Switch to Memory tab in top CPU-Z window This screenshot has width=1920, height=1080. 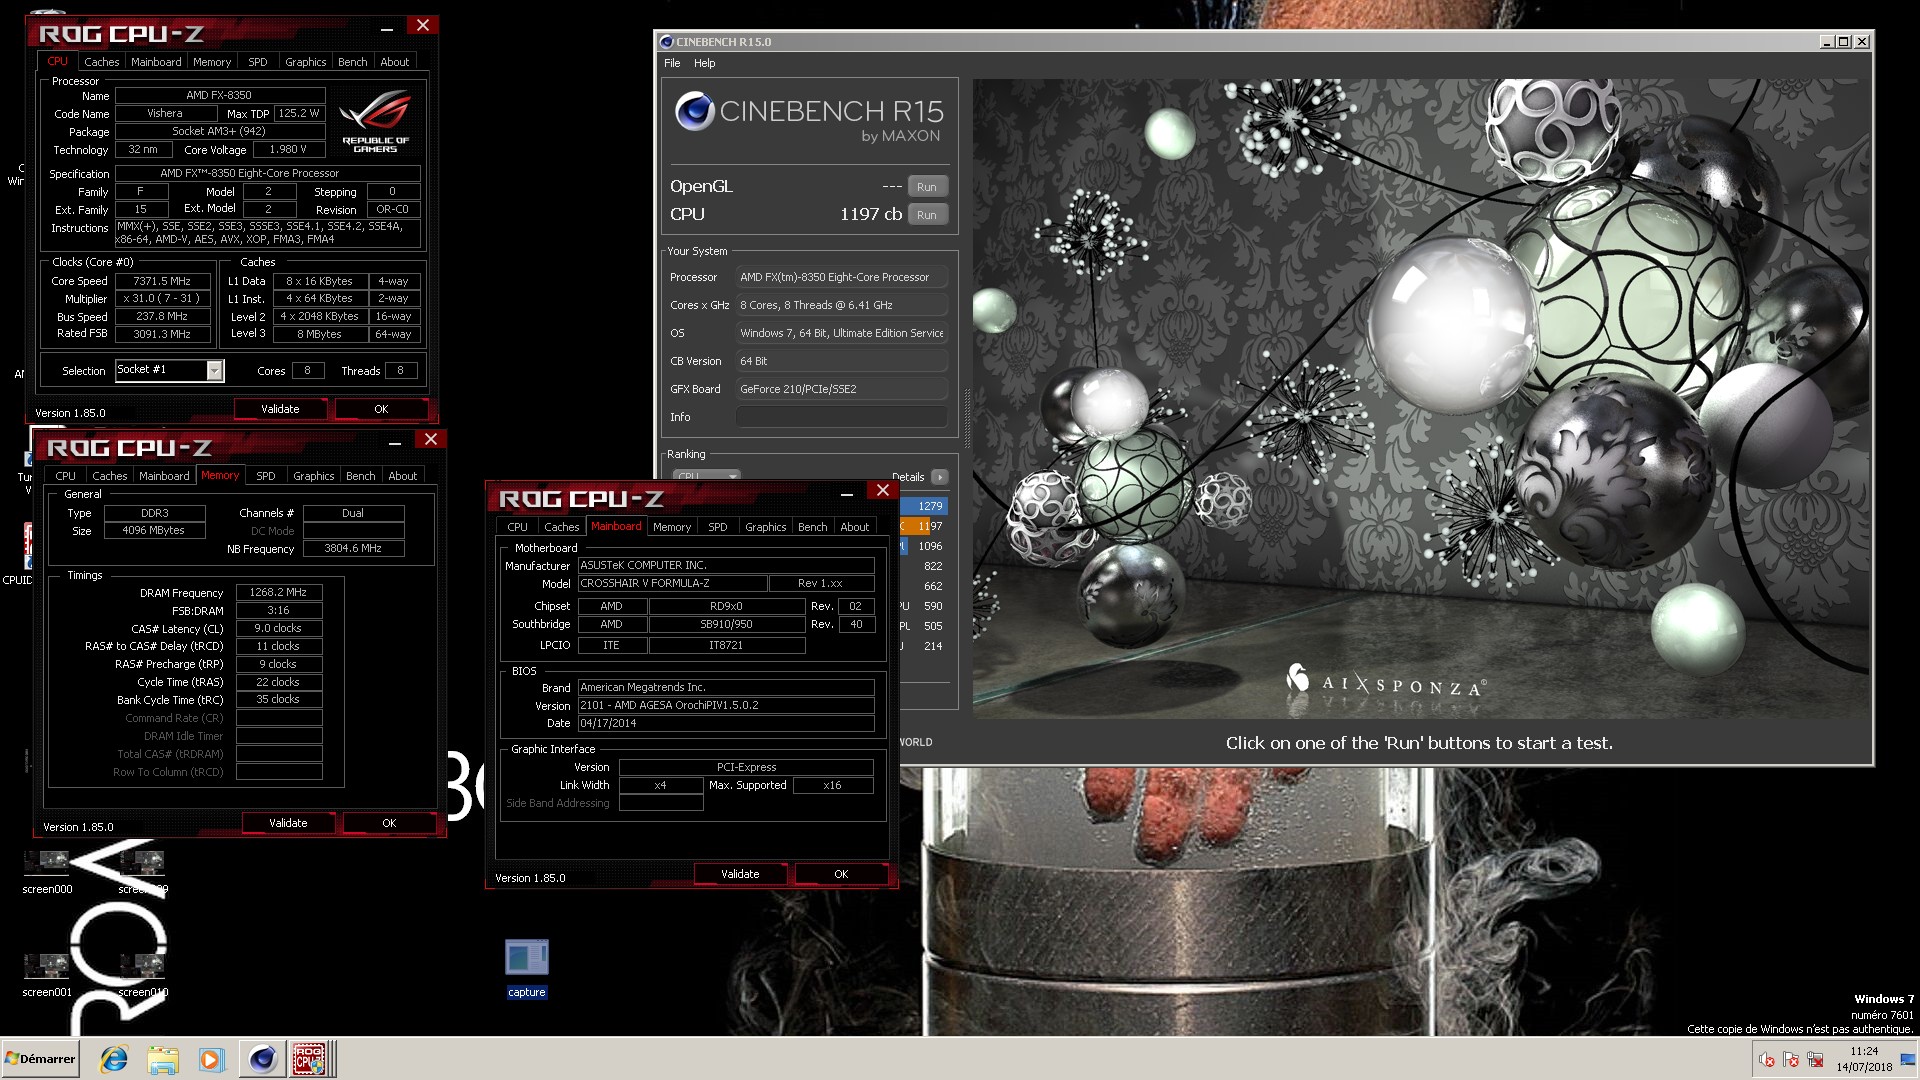coord(212,62)
